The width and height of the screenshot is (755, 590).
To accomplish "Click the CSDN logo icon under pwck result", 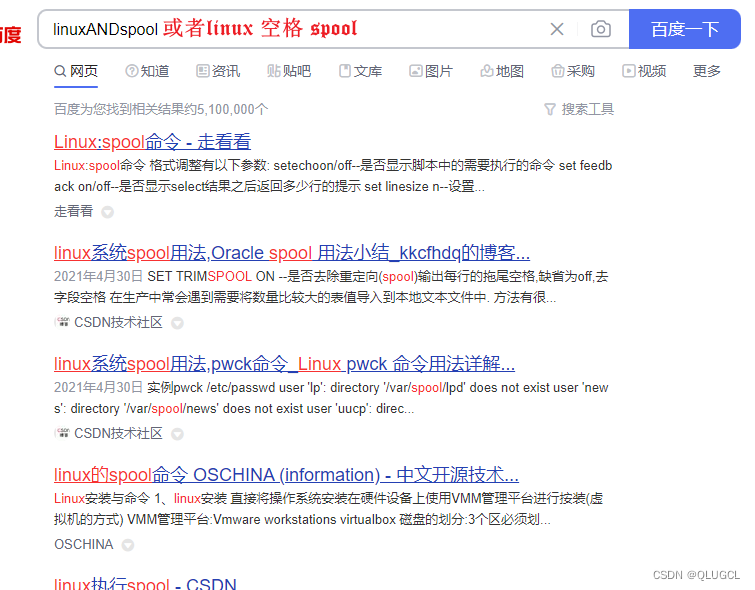I will (62, 433).
